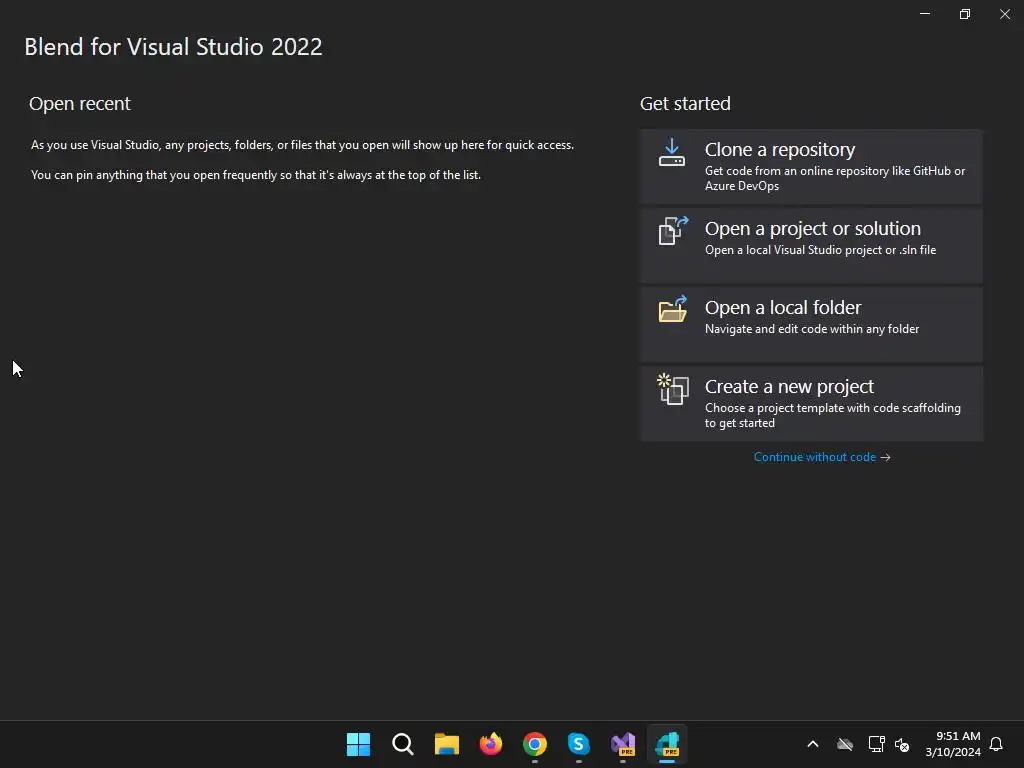Select Open a project or solution title
1024x768 pixels.
point(812,229)
